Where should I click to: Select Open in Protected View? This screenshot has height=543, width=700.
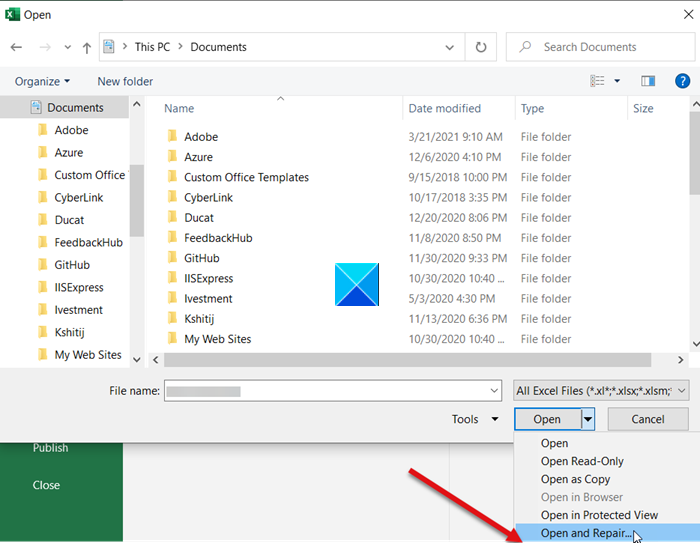click(x=599, y=515)
